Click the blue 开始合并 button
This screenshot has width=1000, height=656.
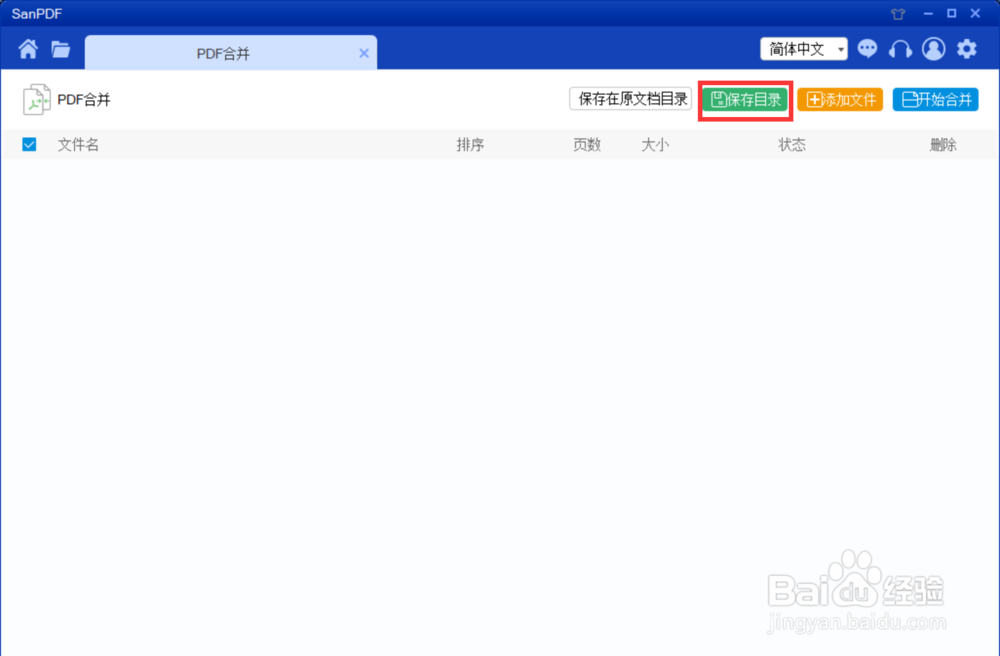(936, 99)
